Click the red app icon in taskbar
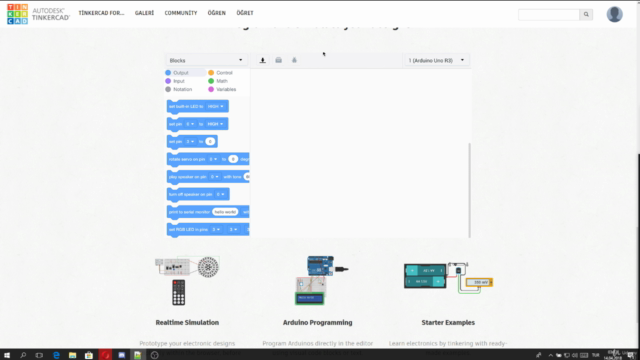 click(105, 355)
